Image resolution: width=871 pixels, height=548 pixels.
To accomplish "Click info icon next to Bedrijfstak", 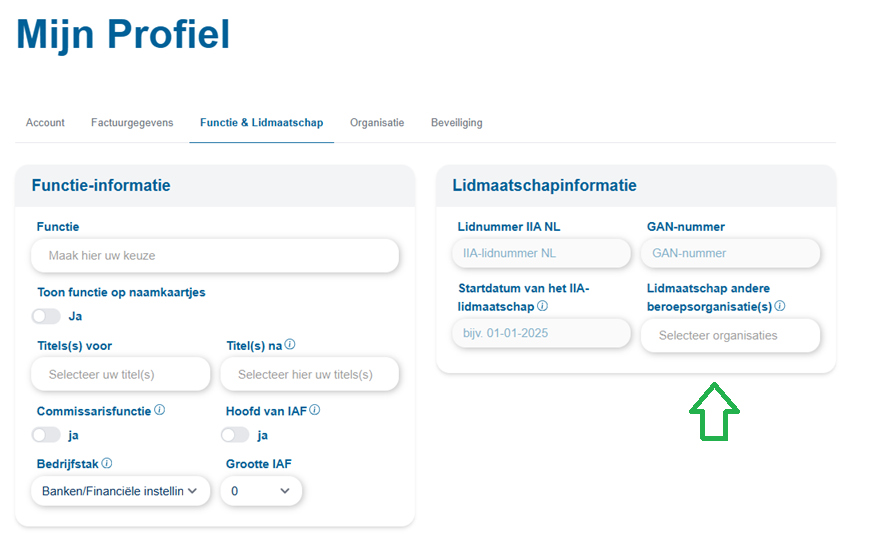I will point(107,464).
